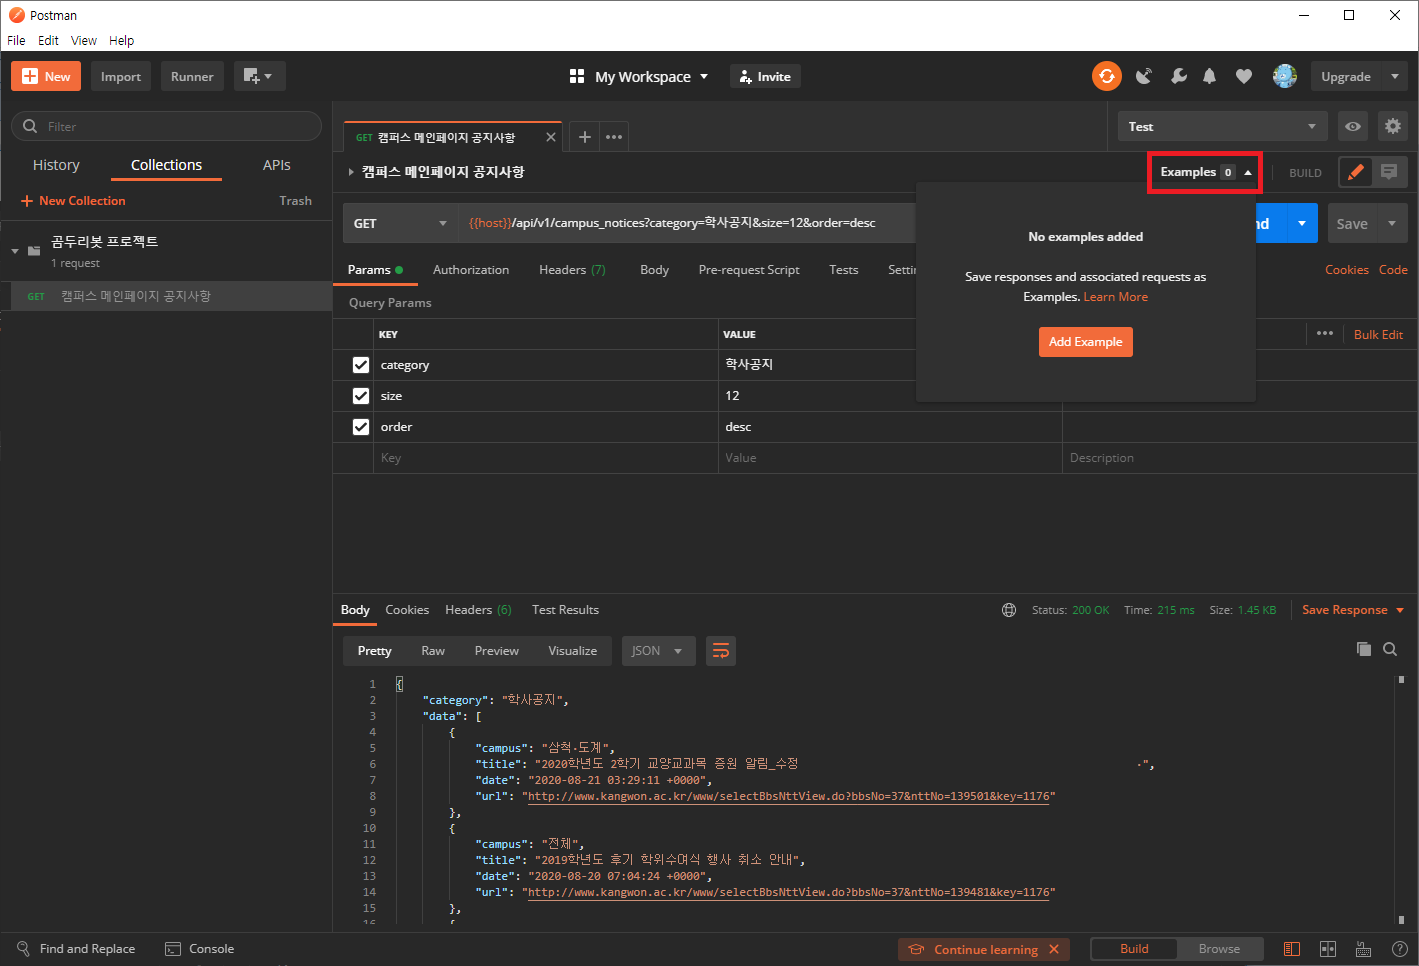The width and height of the screenshot is (1419, 966).
Task: Toggle response line wrap icon
Action: point(721,651)
